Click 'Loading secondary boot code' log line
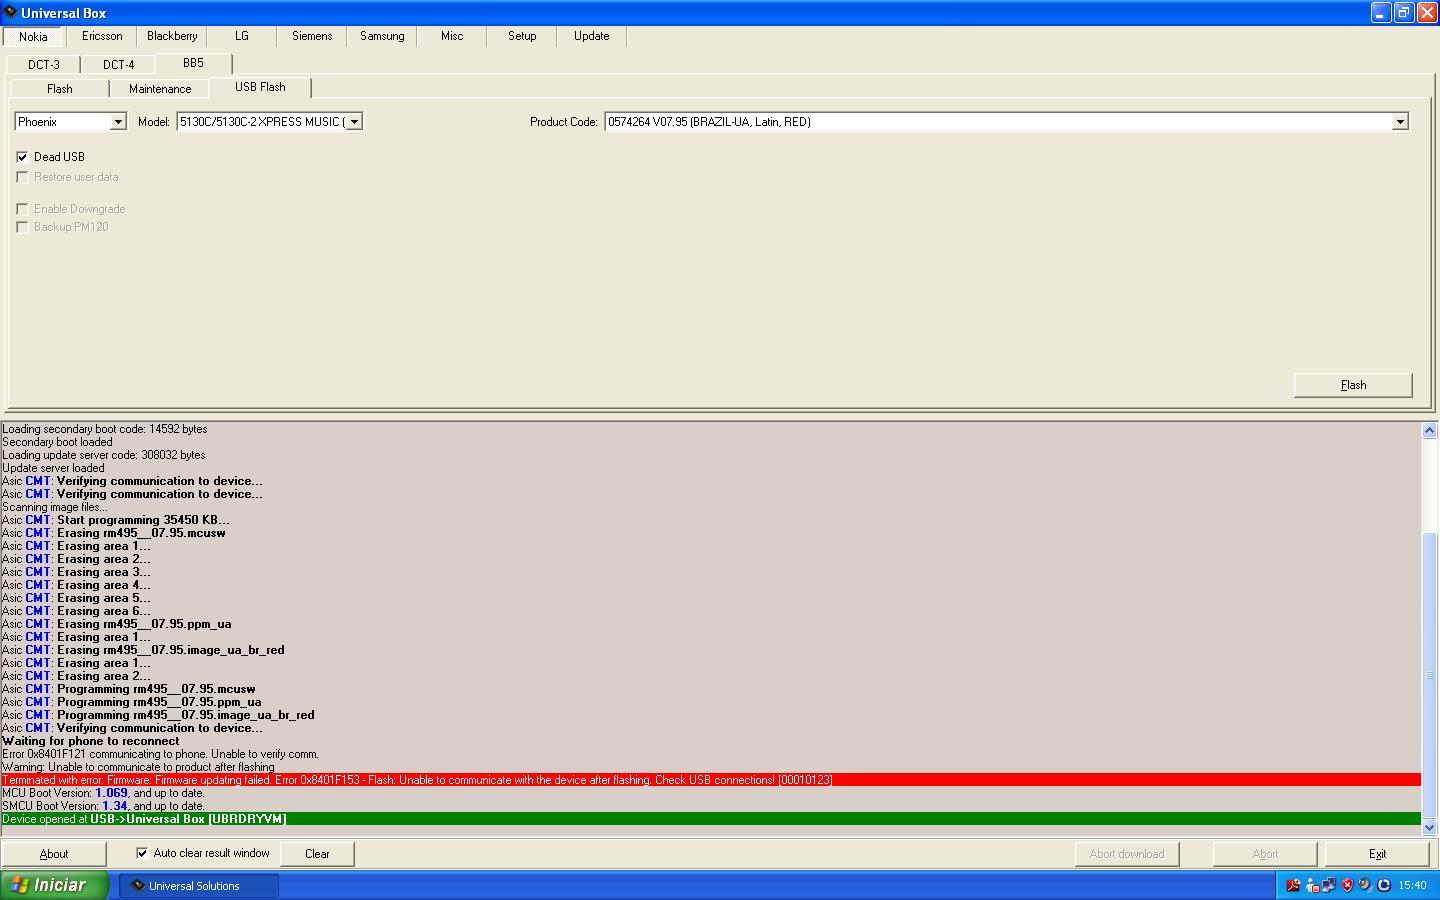 [105, 429]
